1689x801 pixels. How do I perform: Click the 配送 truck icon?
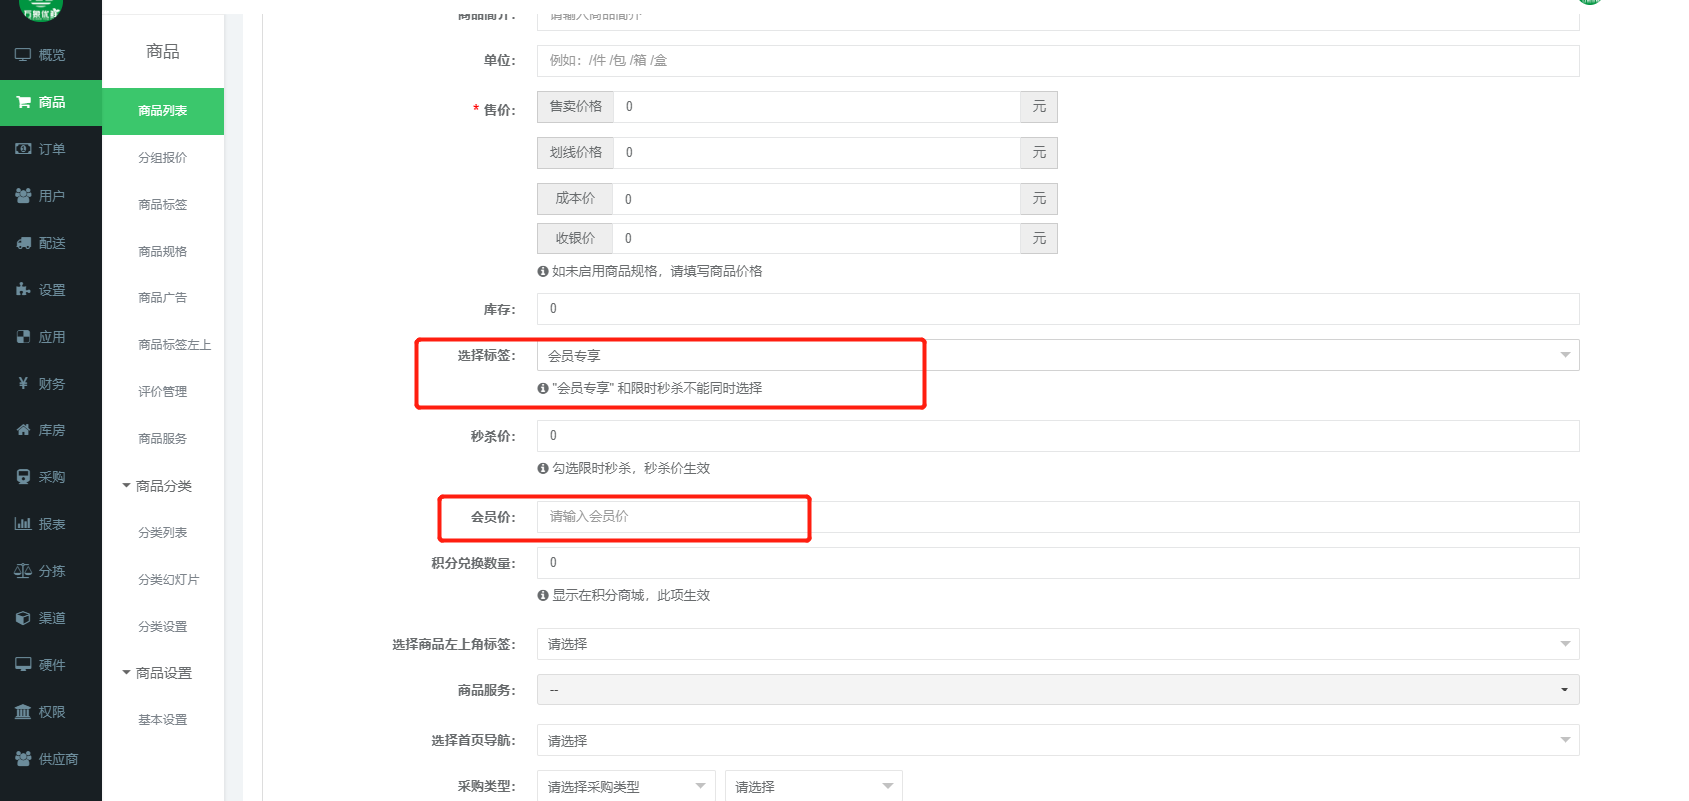click(23, 243)
